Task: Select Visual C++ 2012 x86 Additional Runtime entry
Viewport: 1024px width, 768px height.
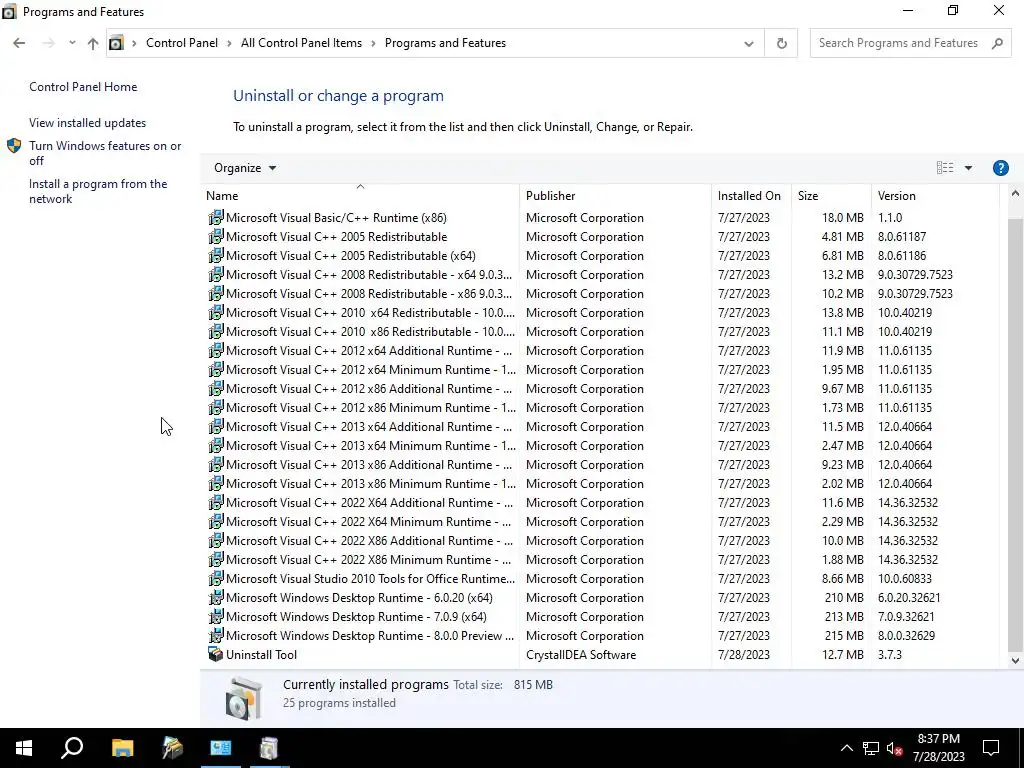Action: coord(369,389)
